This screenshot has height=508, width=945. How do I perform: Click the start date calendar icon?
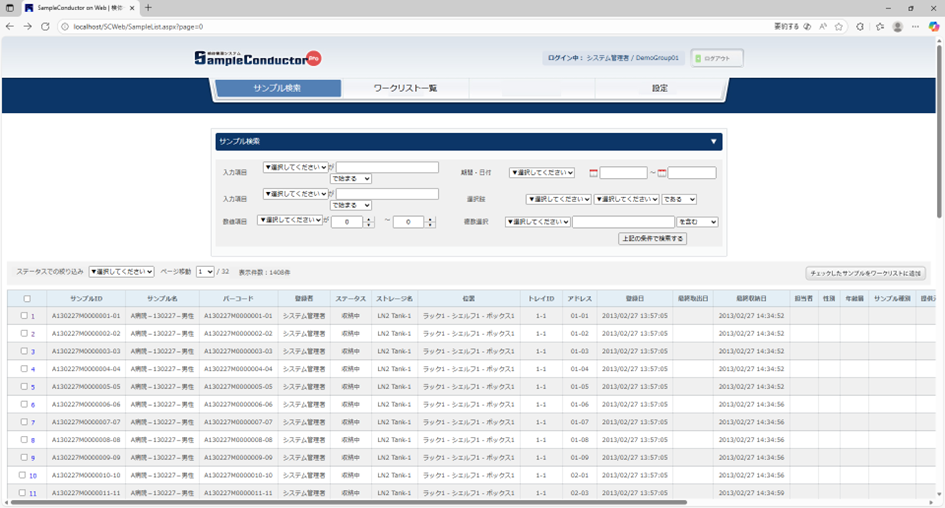click(x=594, y=173)
